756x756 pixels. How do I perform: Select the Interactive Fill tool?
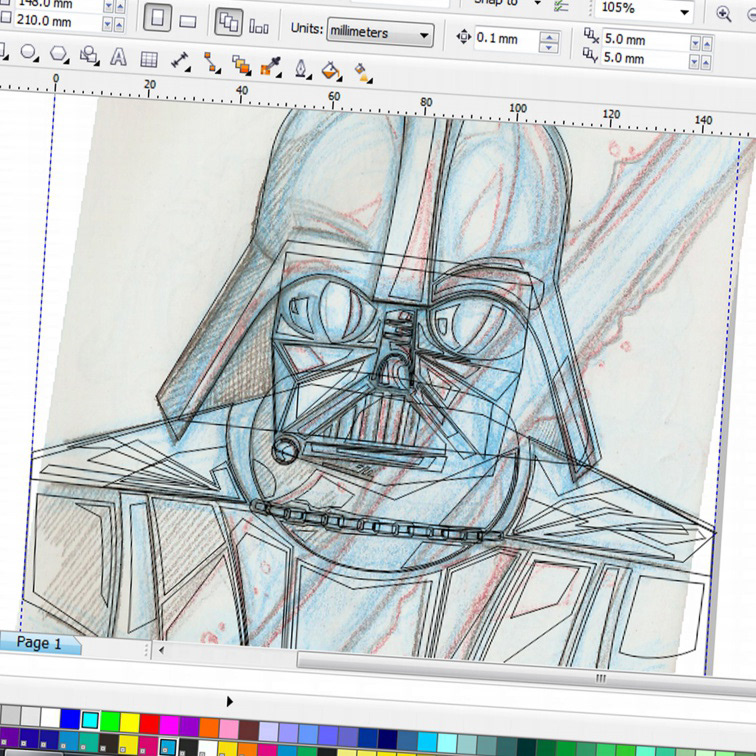coord(363,73)
